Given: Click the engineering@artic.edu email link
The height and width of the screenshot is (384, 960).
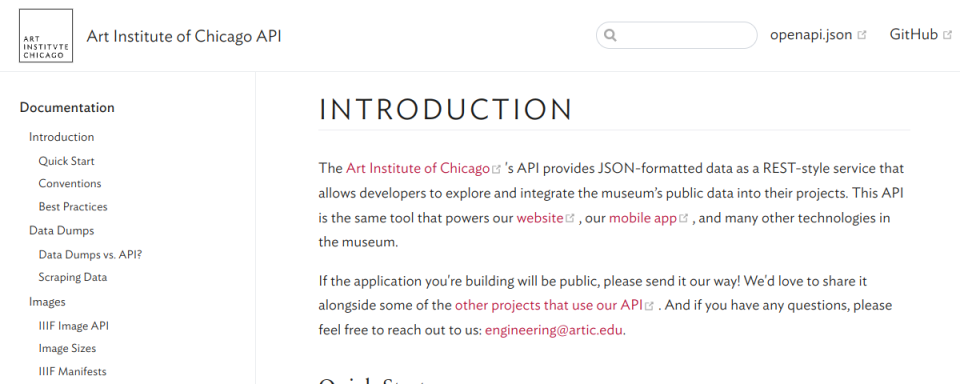Looking at the screenshot, I should 555,331.
